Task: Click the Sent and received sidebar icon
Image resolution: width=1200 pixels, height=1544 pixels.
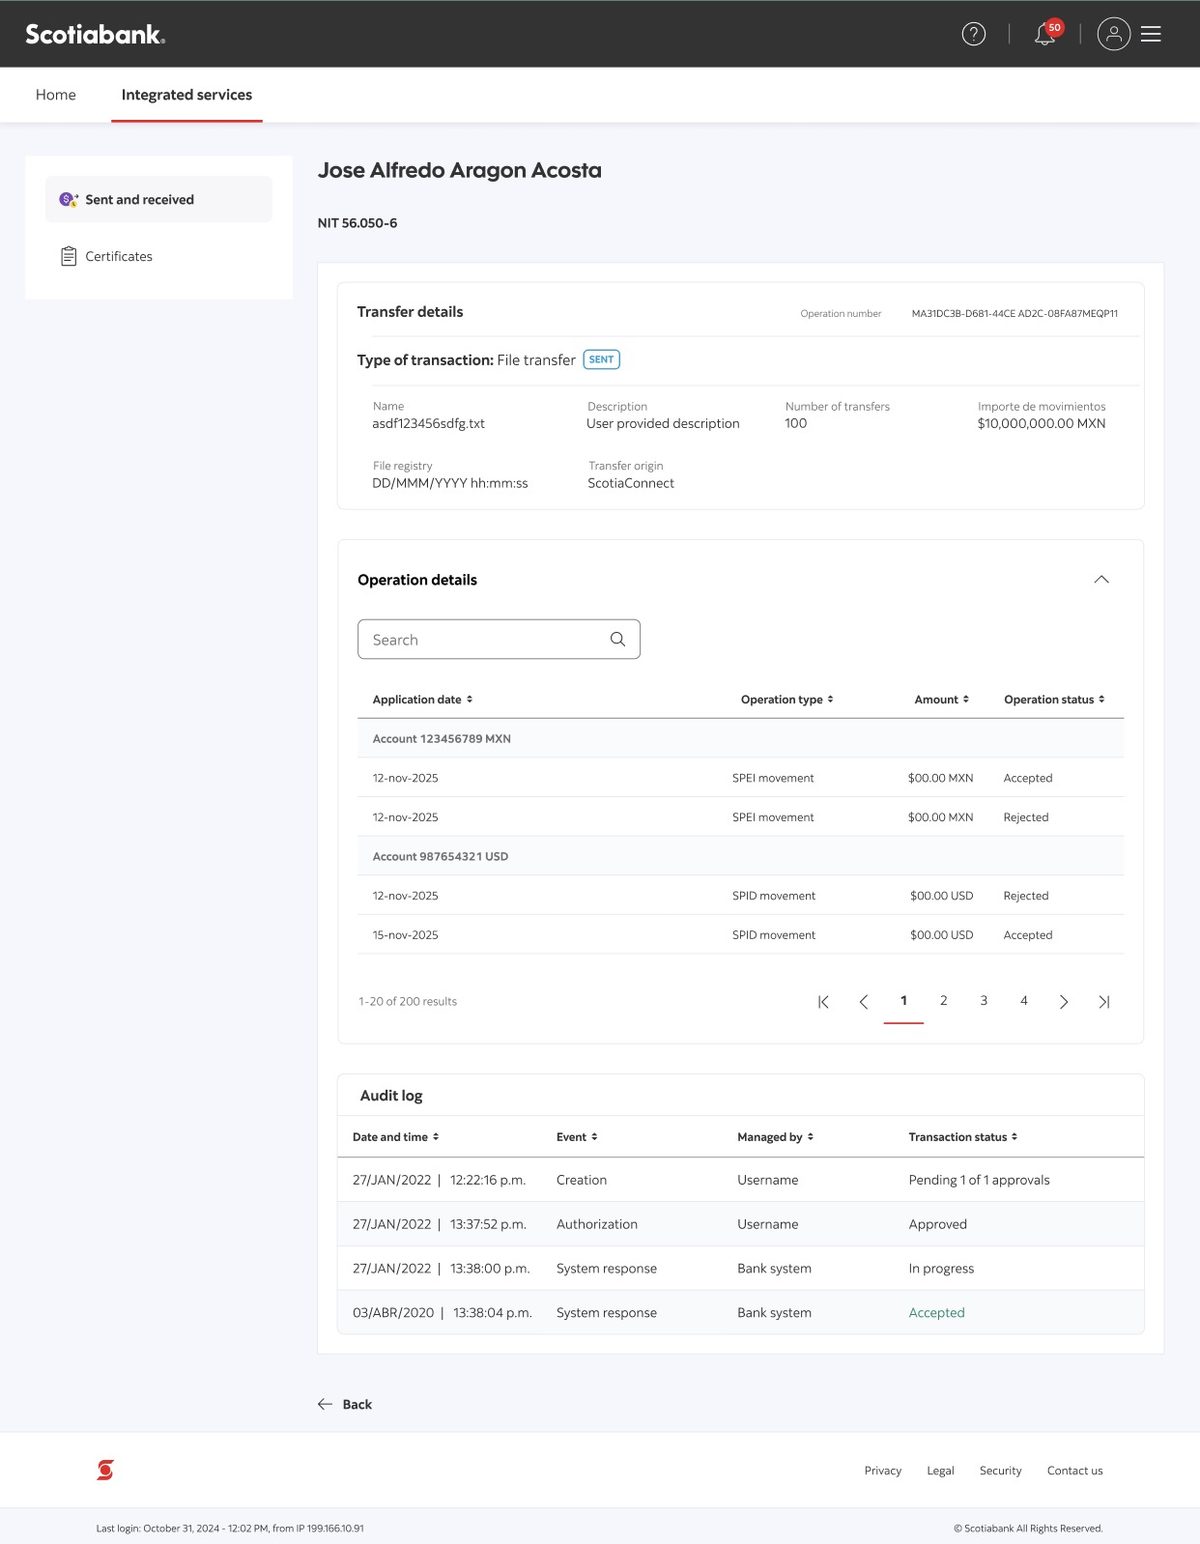Action: [x=68, y=200]
